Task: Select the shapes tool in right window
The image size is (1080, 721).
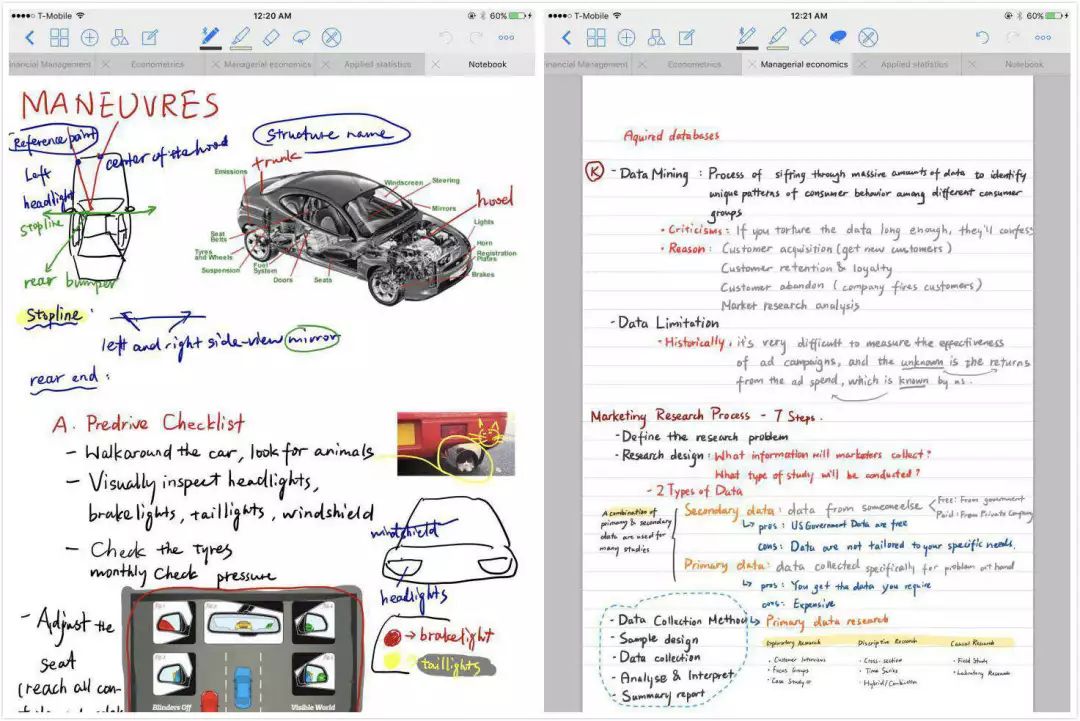Action: pyautogui.click(x=656, y=38)
